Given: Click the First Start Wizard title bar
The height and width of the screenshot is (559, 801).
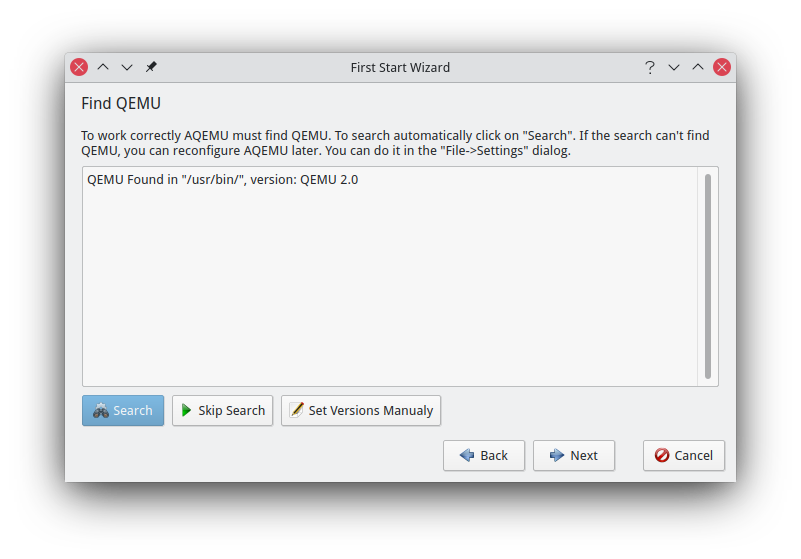Looking at the screenshot, I should coord(400,67).
